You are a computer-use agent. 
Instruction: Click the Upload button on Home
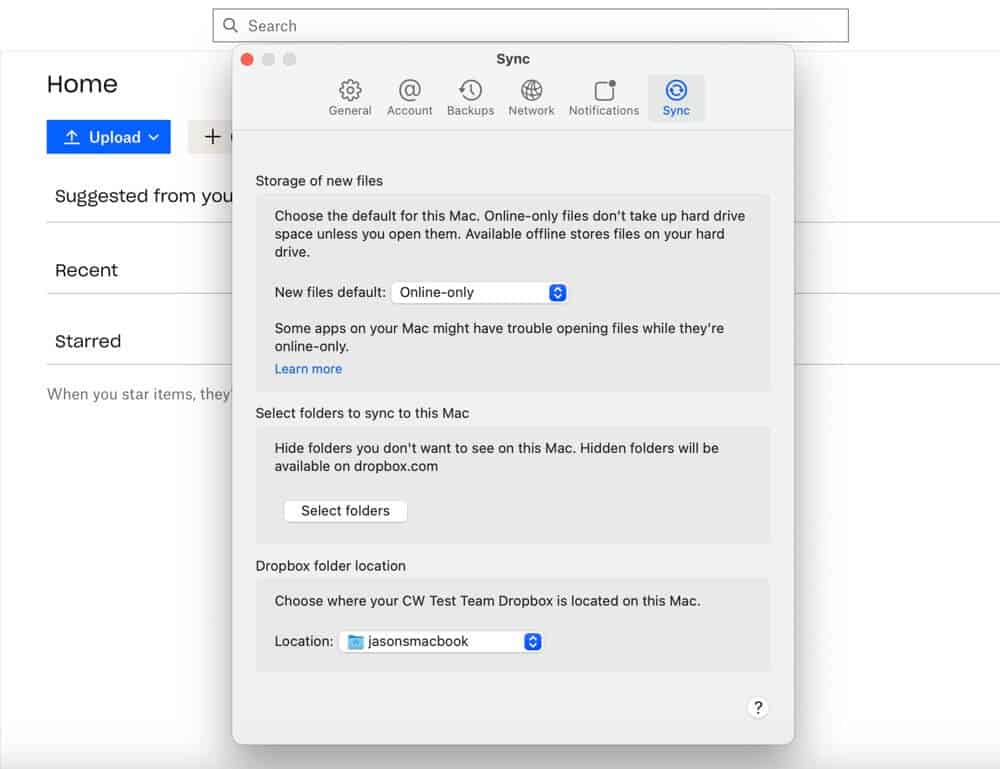tap(108, 137)
